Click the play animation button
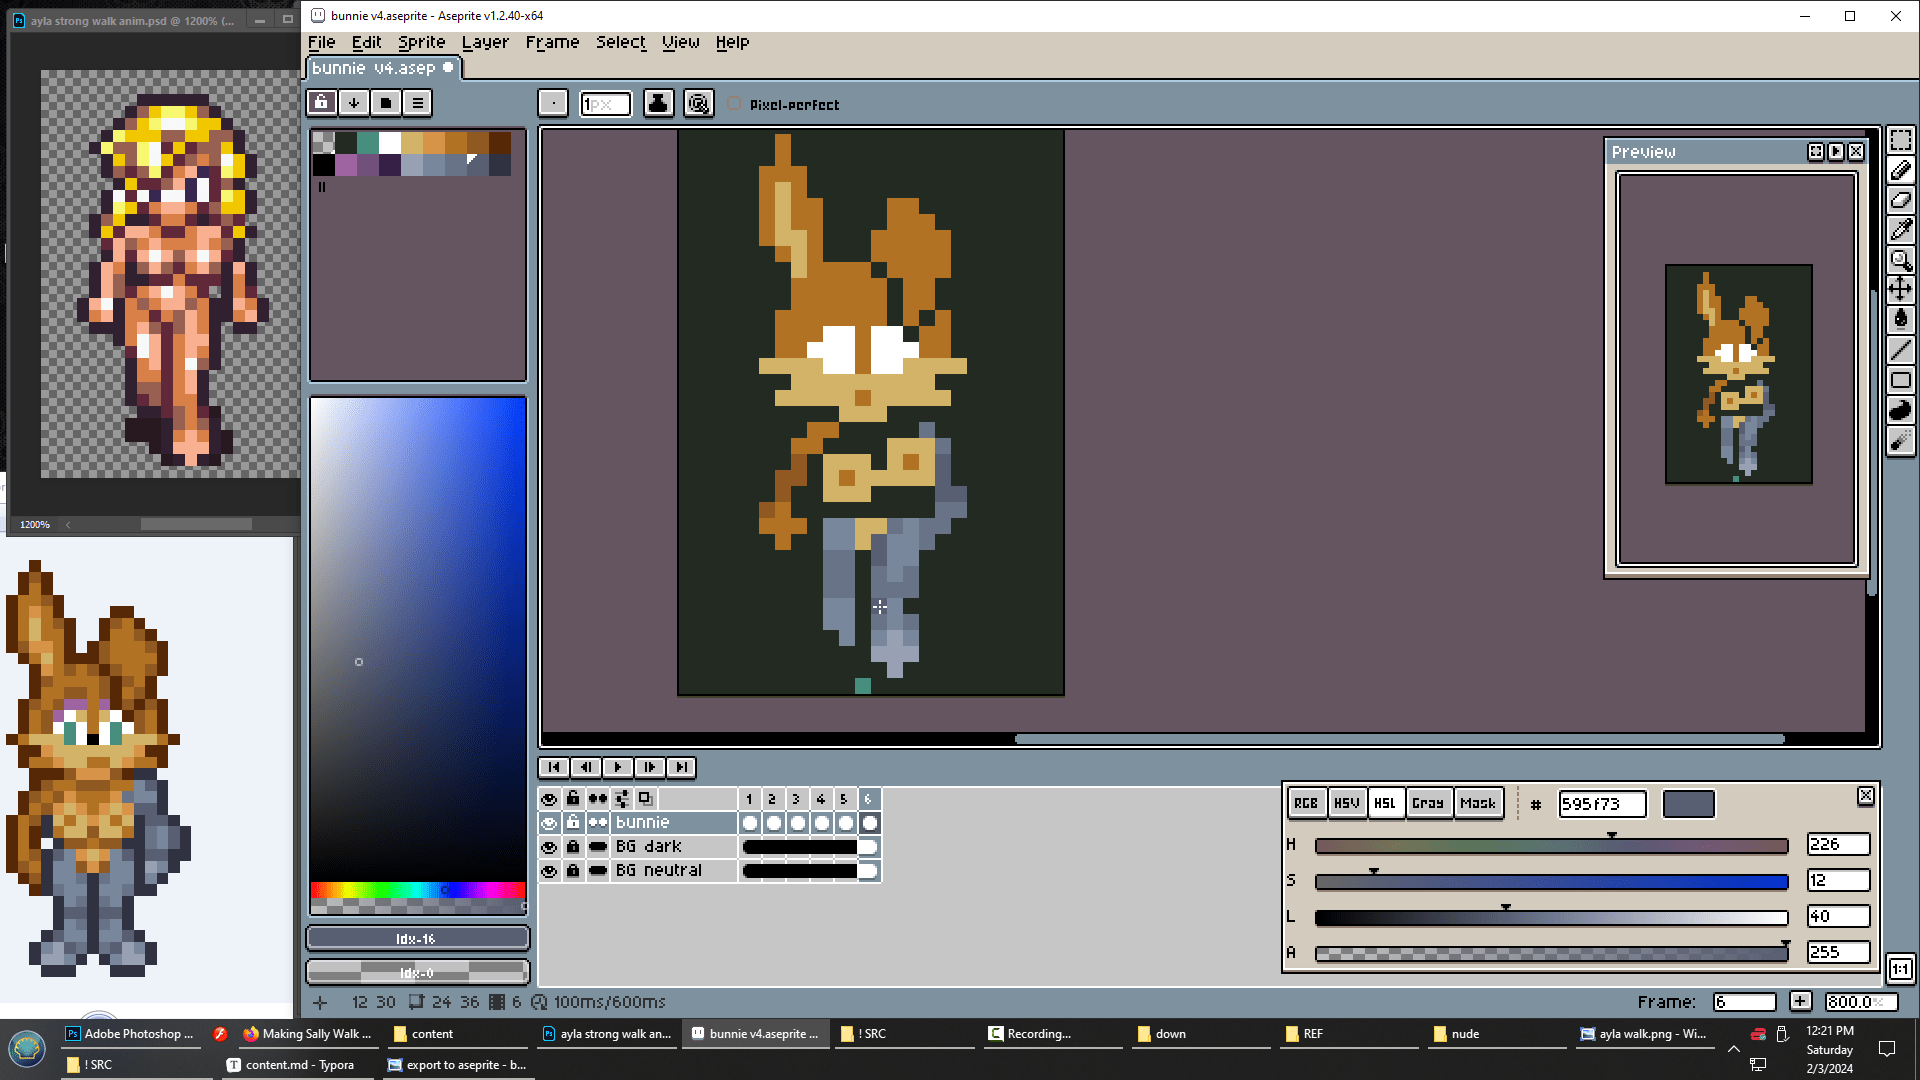The width and height of the screenshot is (1920, 1080). coord(617,767)
